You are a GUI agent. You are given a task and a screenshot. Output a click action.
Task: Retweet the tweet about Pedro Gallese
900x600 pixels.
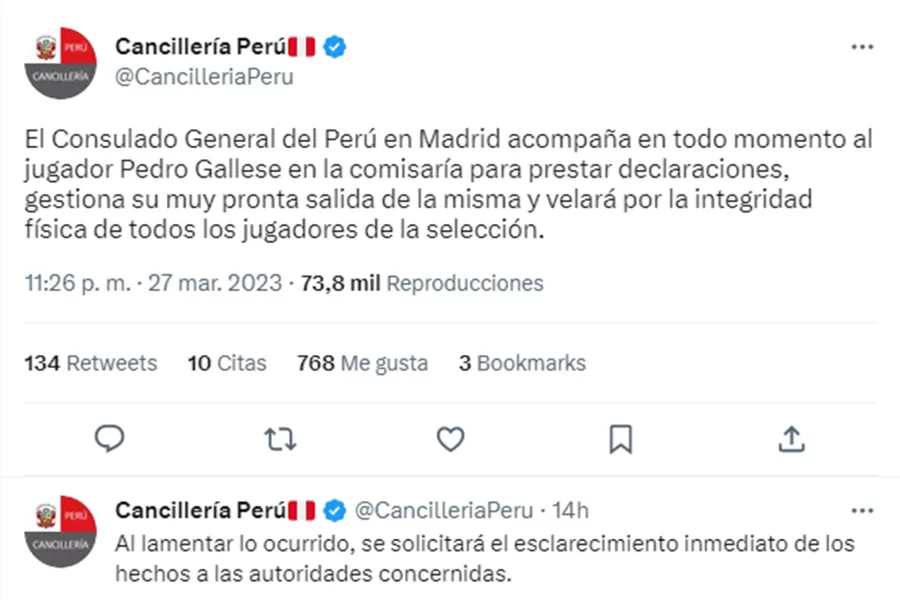280,438
